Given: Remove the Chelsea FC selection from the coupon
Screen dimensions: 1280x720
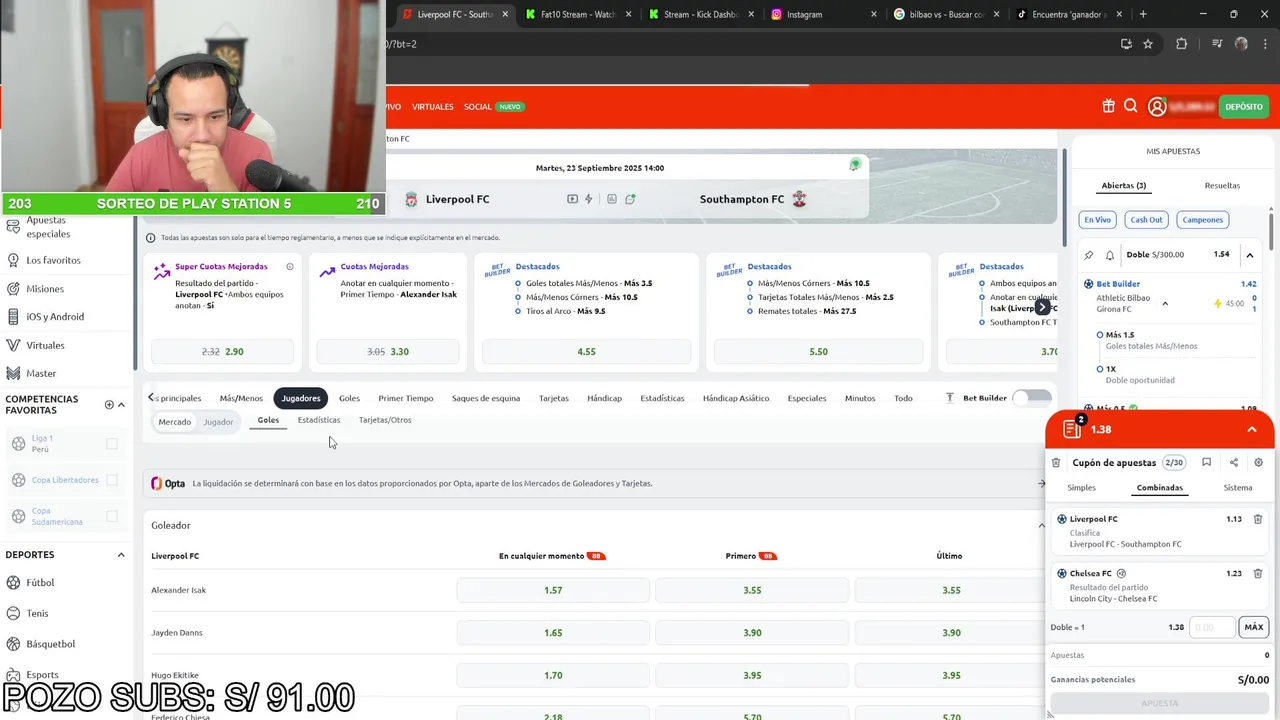Looking at the screenshot, I should [x=1258, y=573].
